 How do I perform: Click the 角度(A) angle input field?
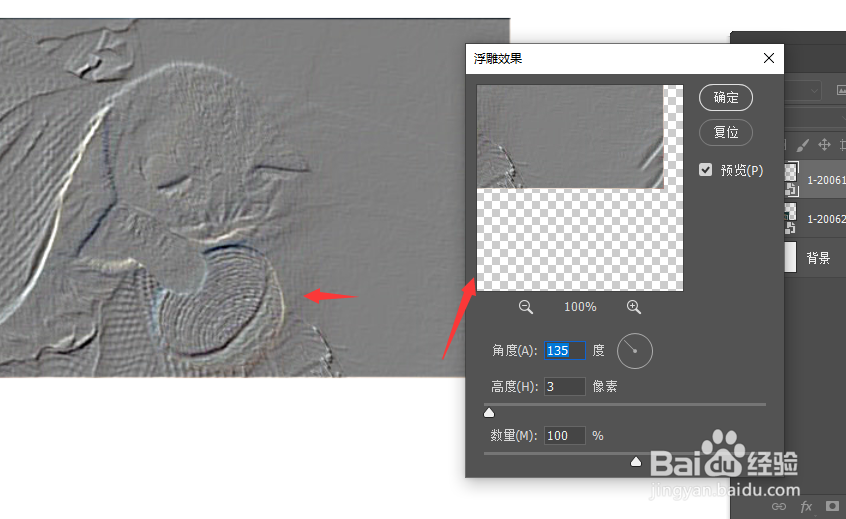[x=565, y=351]
